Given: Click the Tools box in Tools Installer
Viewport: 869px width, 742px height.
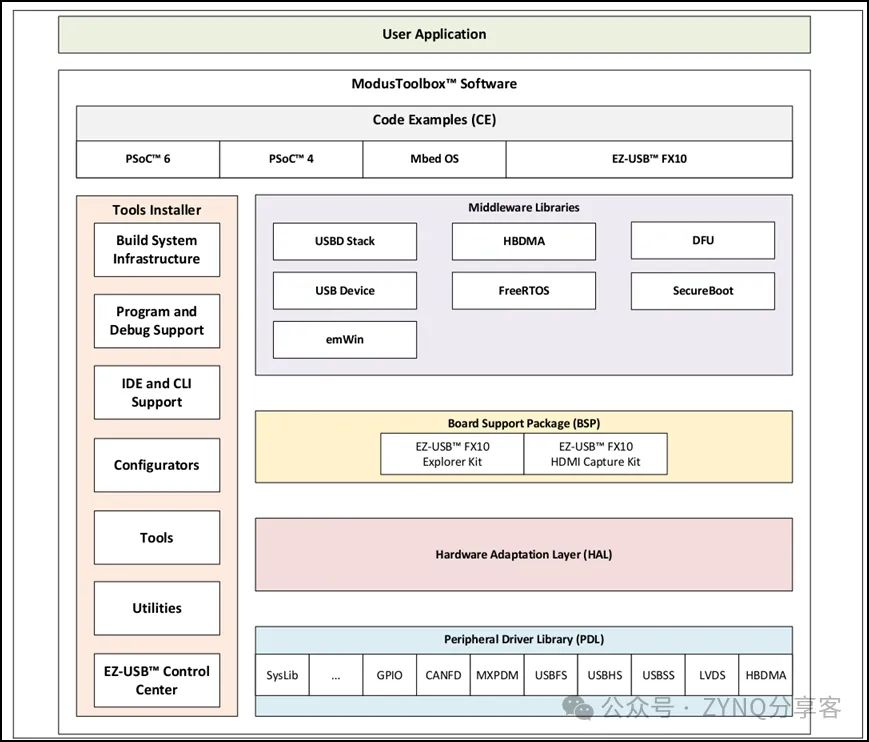Looking at the screenshot, I should [157, 538].
